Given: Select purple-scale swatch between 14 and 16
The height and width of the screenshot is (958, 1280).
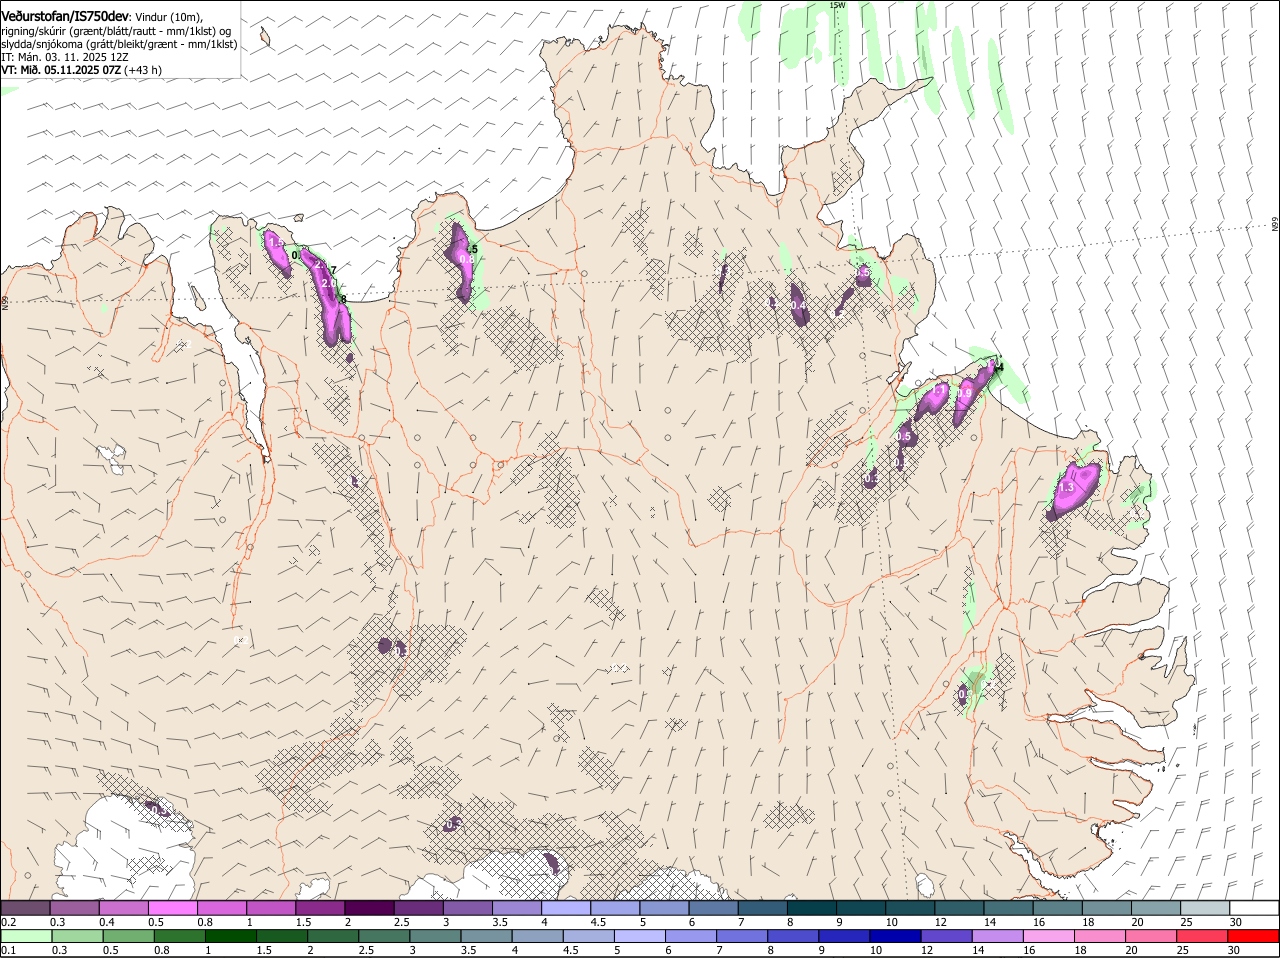Looking at the screenshot, I should 1010,908.
